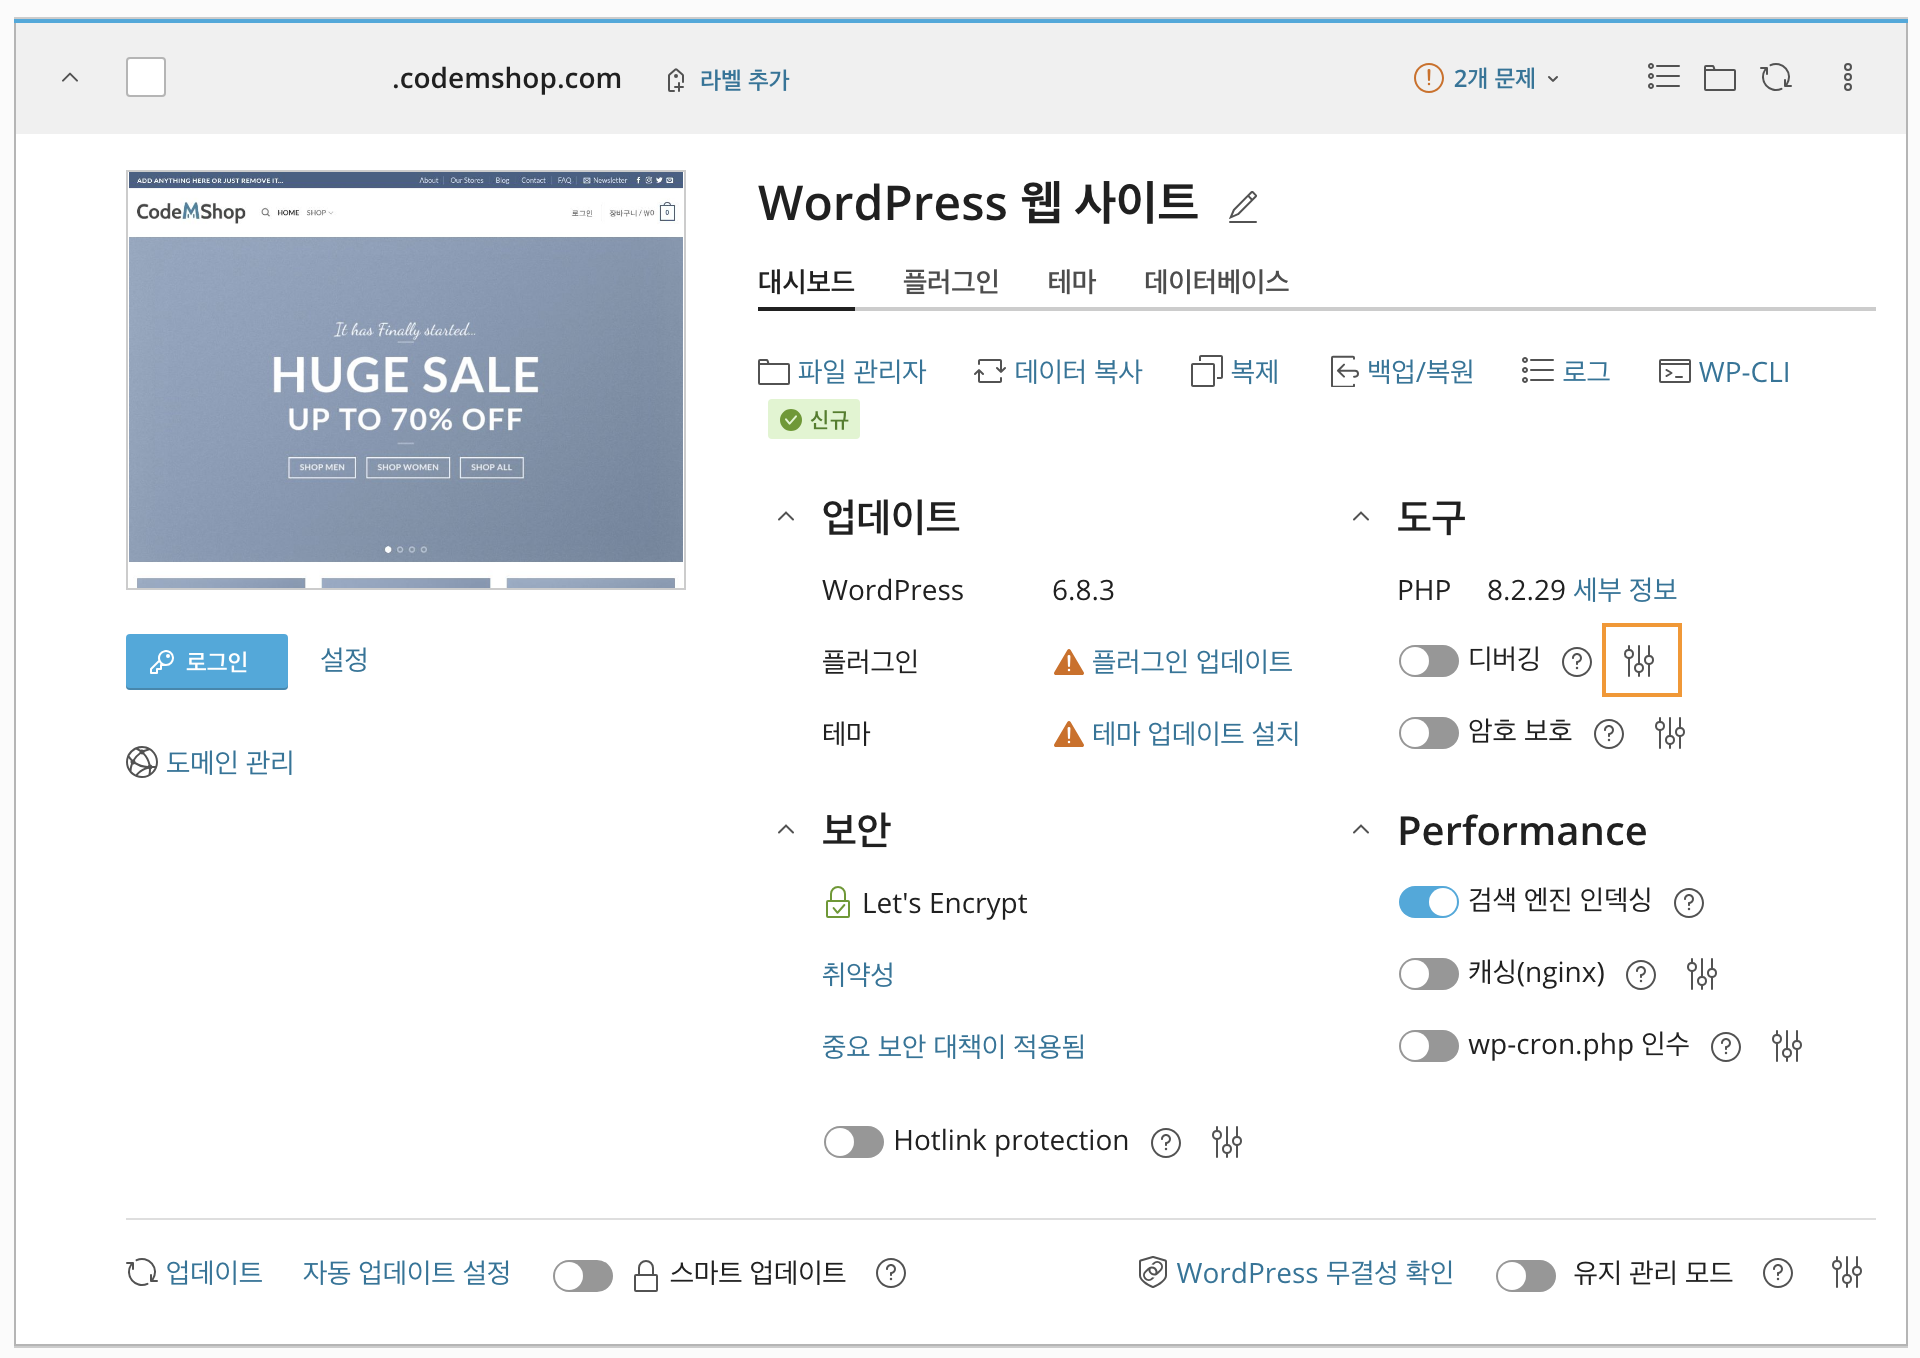Collapse the 업데이트 section
Viewport: 1920px width, 1358px height.
click(786, 518)
